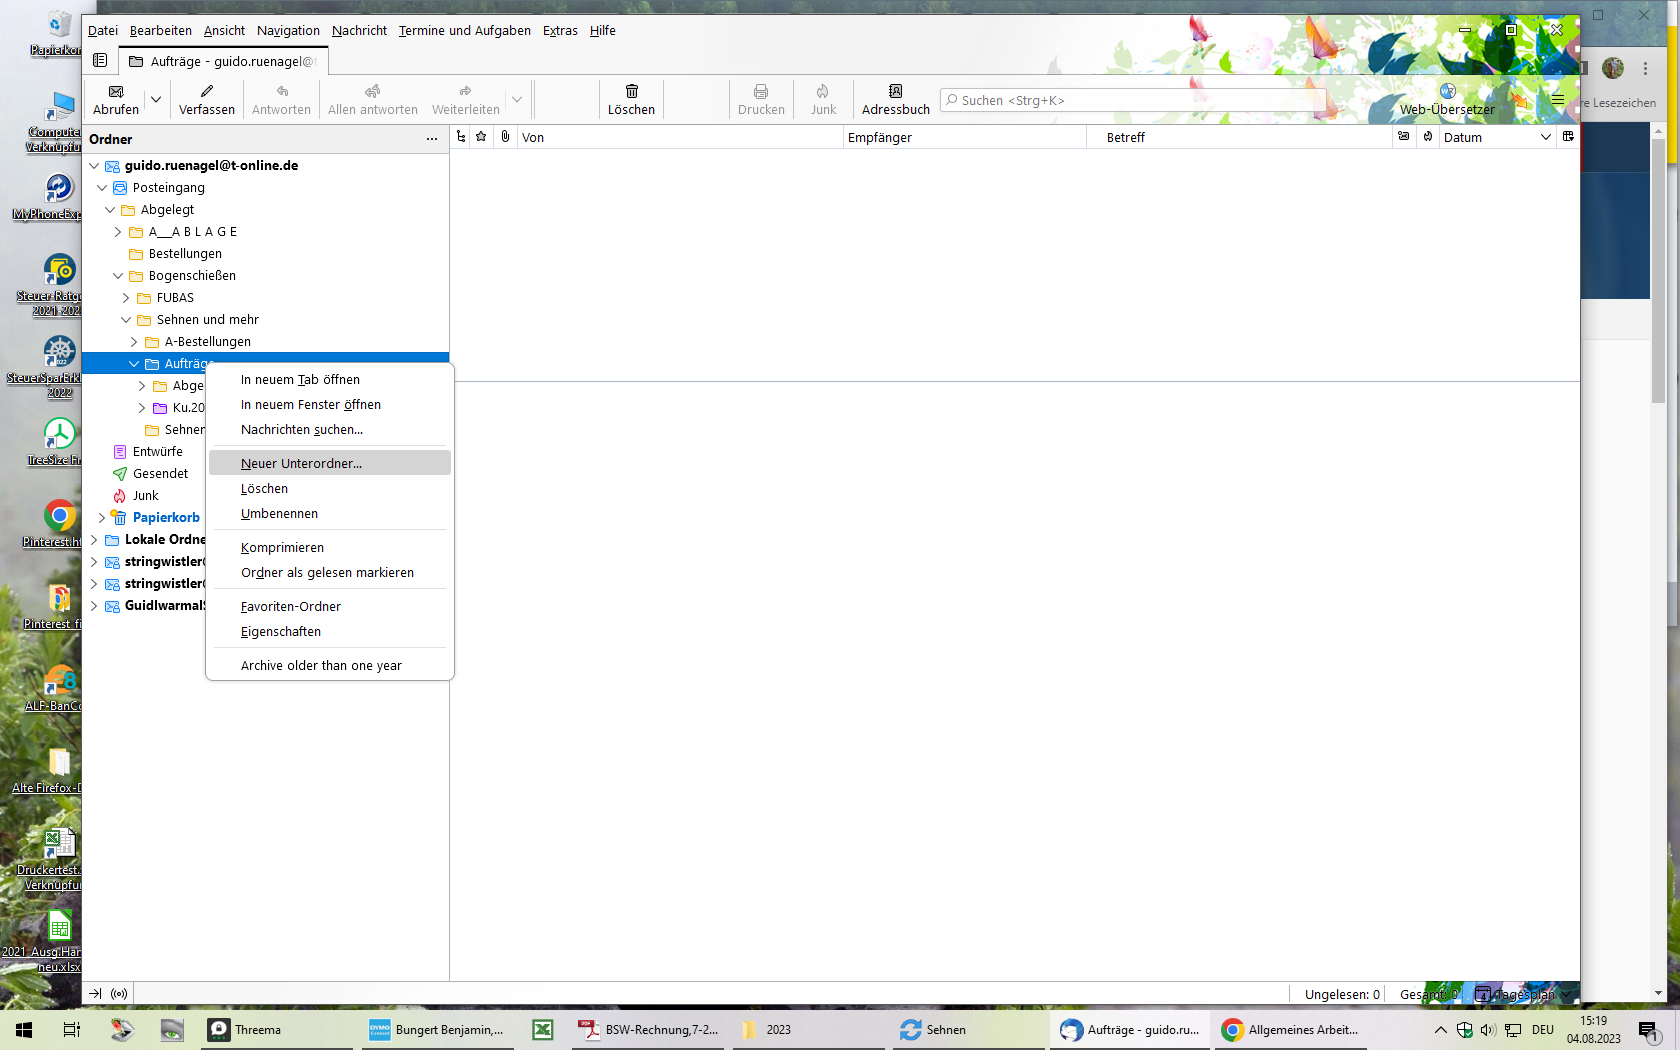Collapse the guido.ruenagel@t-online.de account

point(94,166)
